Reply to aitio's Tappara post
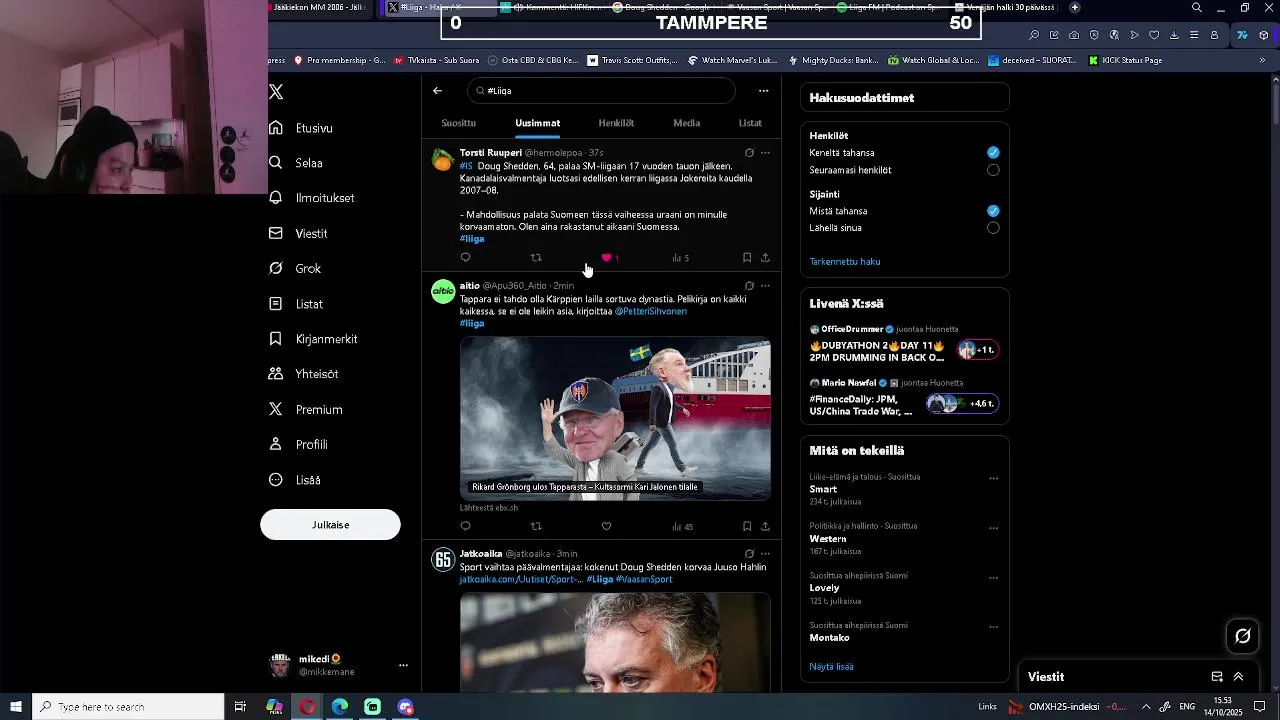The width and height of the screenshot is (1280, 720). click(465, 526)
